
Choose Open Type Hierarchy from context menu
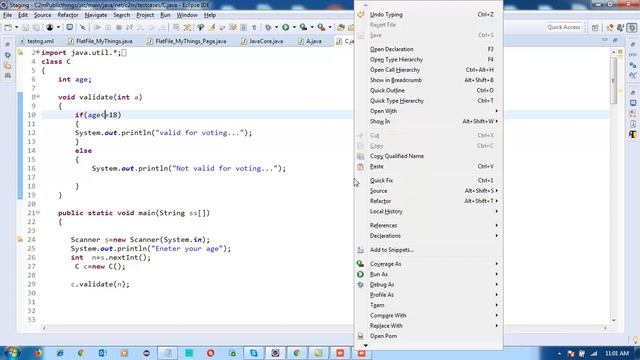(429, 60)
